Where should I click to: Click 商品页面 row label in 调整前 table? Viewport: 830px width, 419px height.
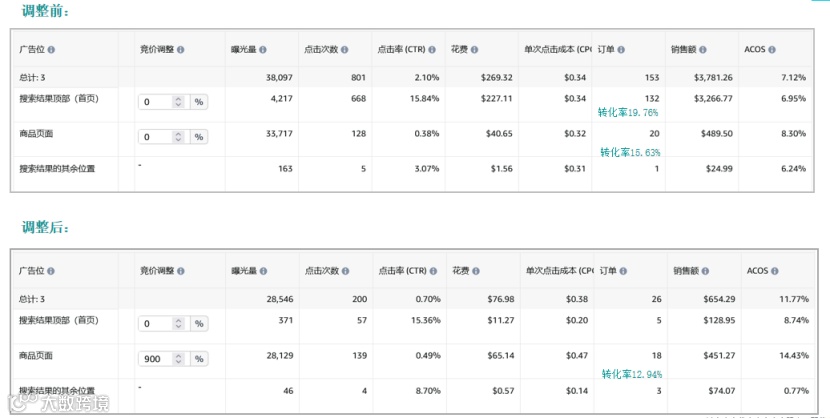pyautogui.click(x=36, y=133)
